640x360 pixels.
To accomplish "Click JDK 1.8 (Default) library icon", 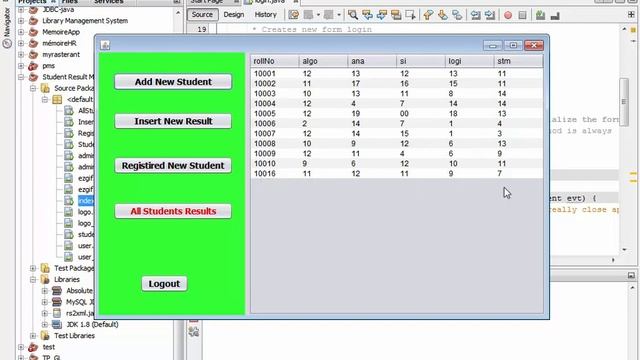I will point(57,324).
